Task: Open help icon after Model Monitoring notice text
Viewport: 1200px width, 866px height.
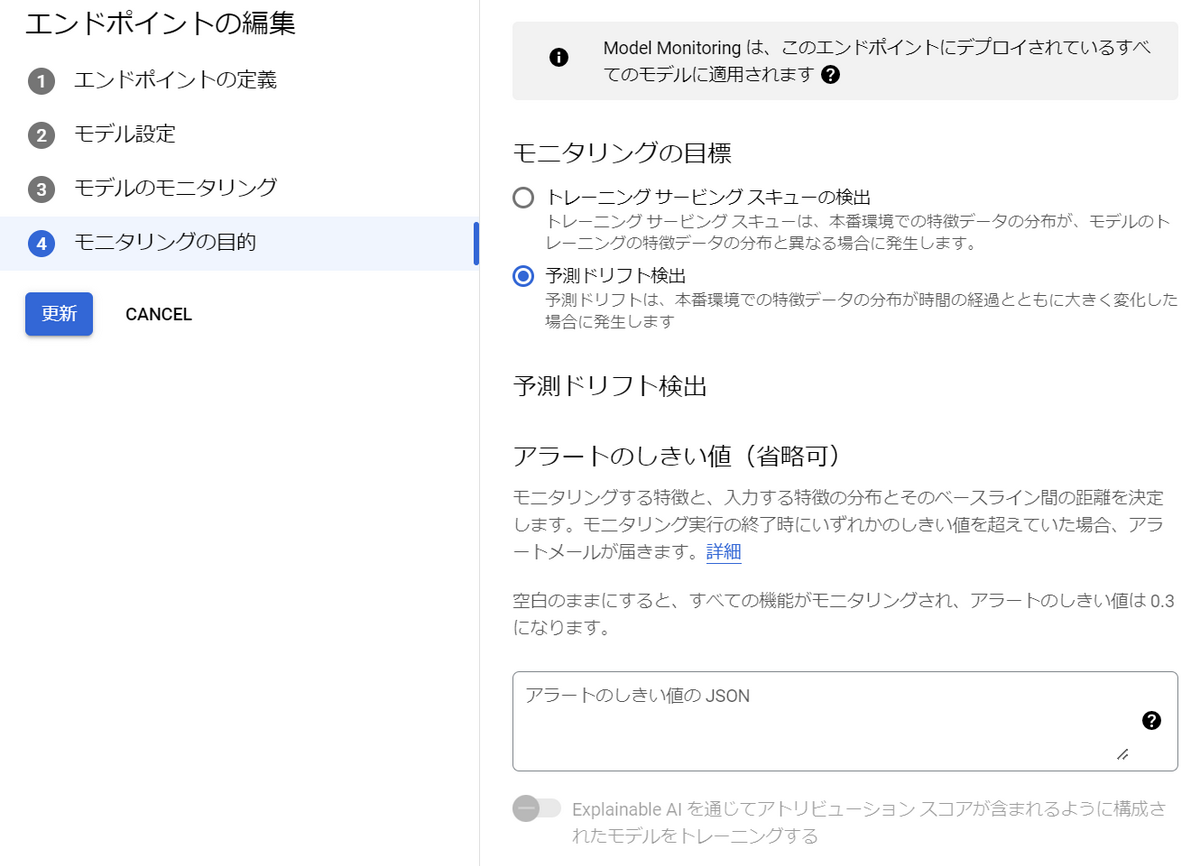Action: [829, 75]
